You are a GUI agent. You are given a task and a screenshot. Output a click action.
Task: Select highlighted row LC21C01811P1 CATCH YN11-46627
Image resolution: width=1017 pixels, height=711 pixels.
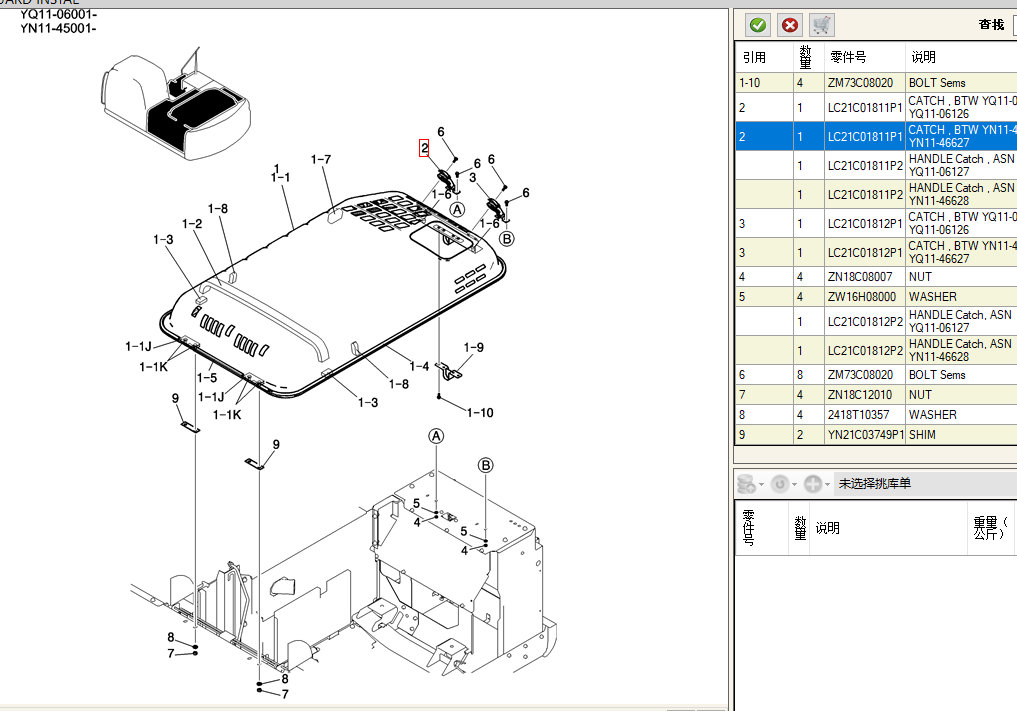click(876, 136)
